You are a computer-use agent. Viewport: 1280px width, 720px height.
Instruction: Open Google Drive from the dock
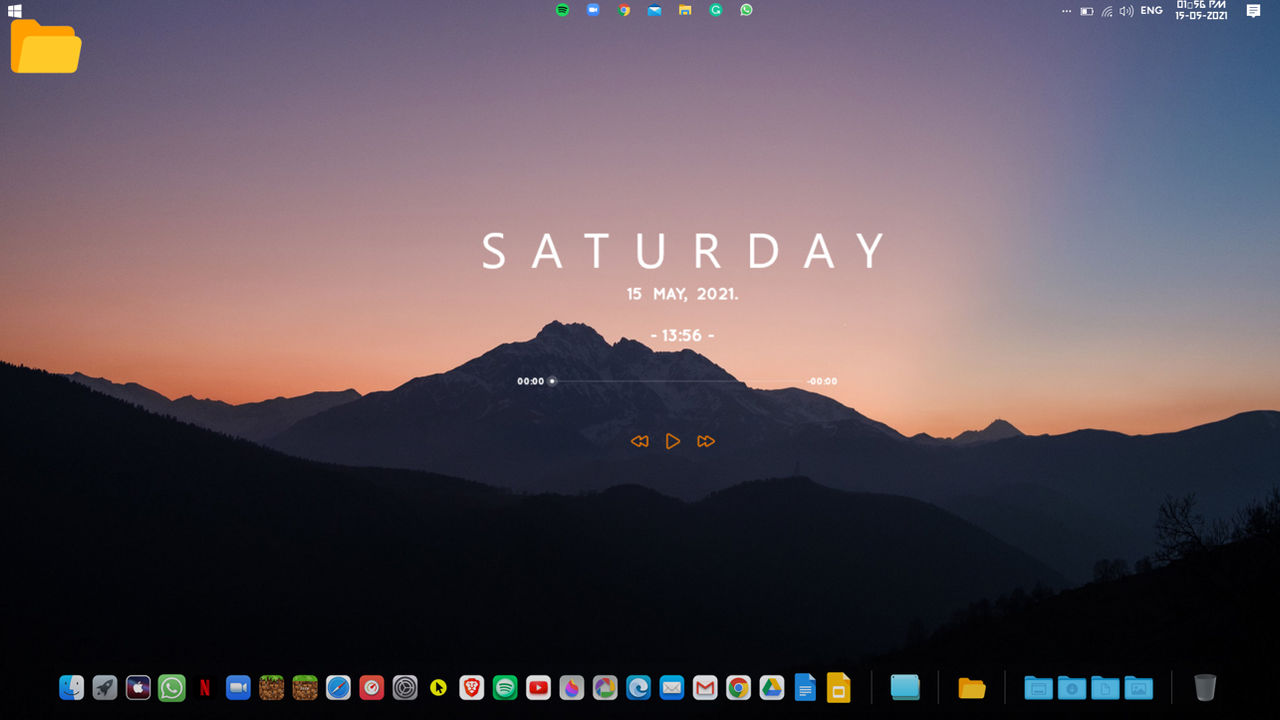[771, 687]
